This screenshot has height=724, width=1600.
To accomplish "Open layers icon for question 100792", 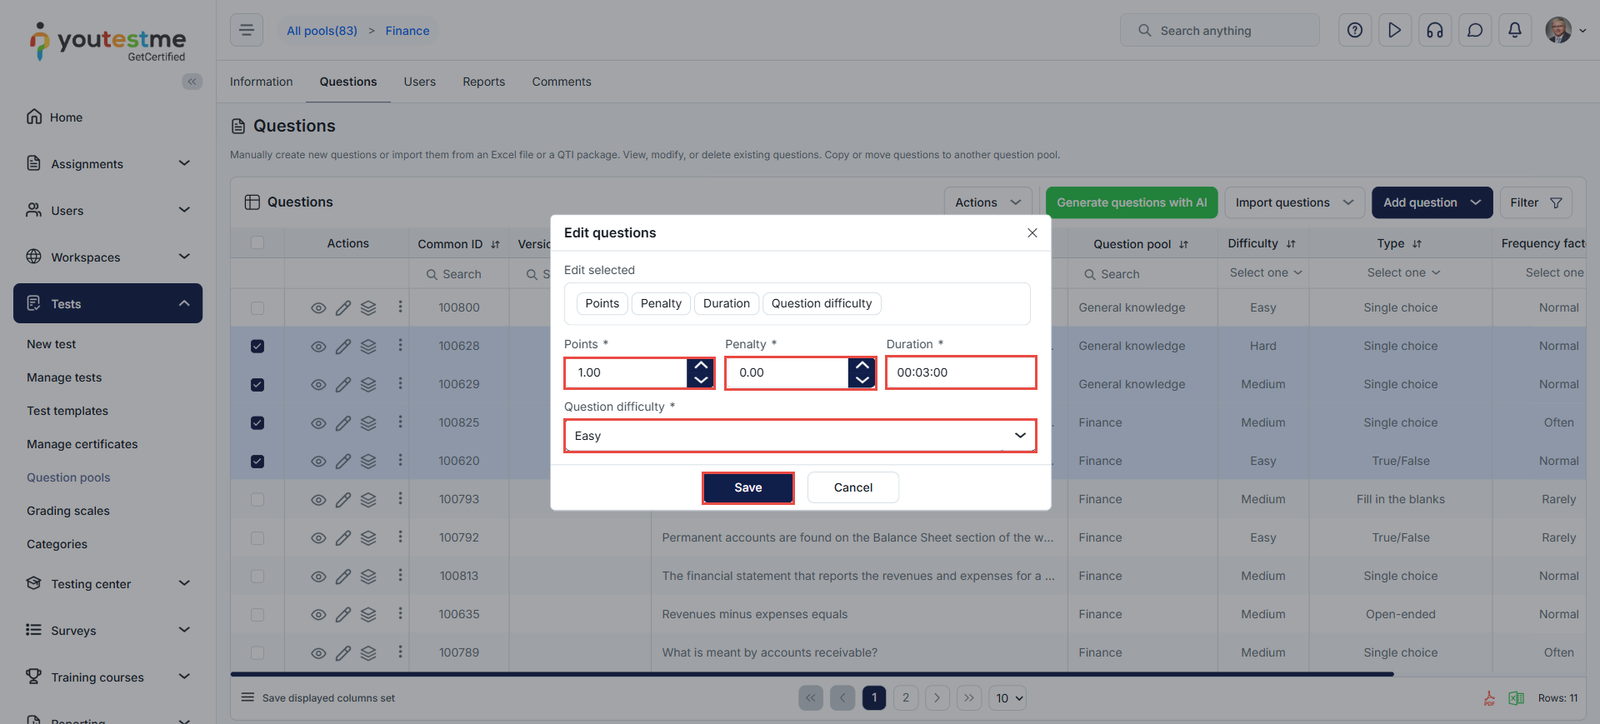I will pyautogui.click(x=368, y=538).
